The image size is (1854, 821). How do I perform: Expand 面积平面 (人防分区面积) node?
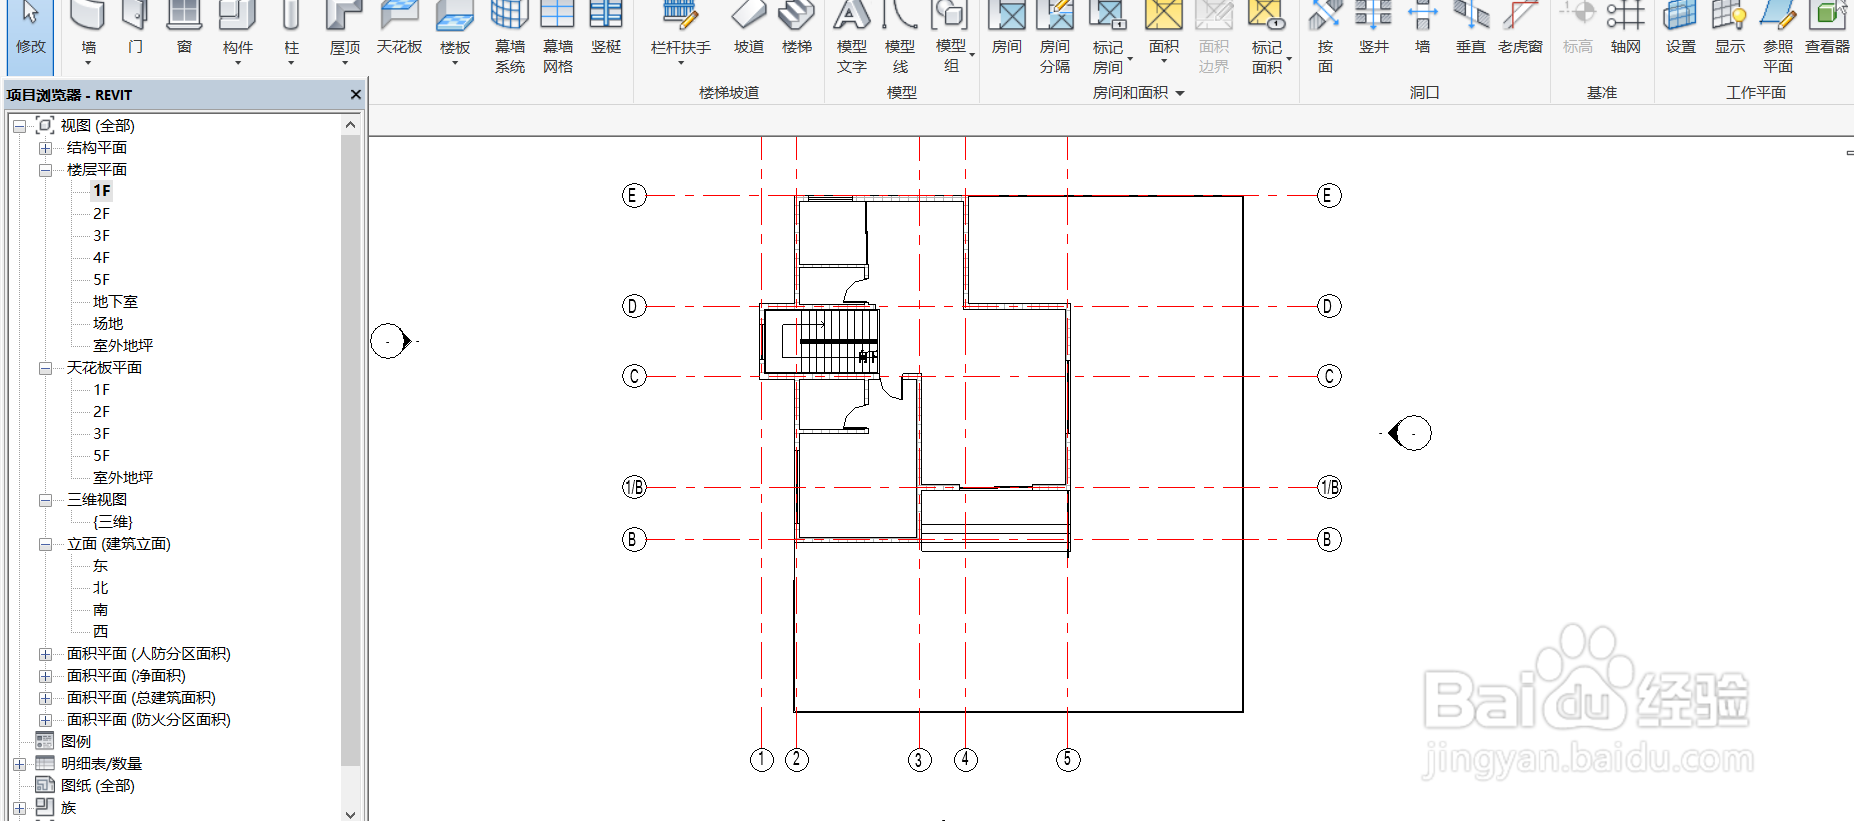[x=45, y=654]
